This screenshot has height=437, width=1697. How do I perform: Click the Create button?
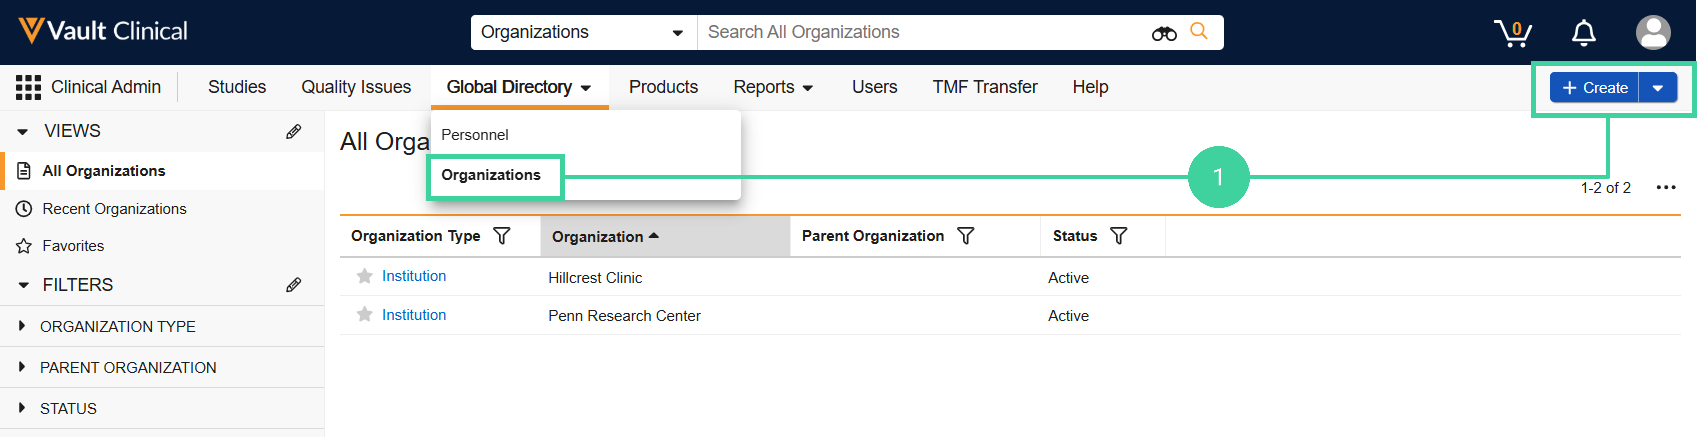pos(1595,88)
